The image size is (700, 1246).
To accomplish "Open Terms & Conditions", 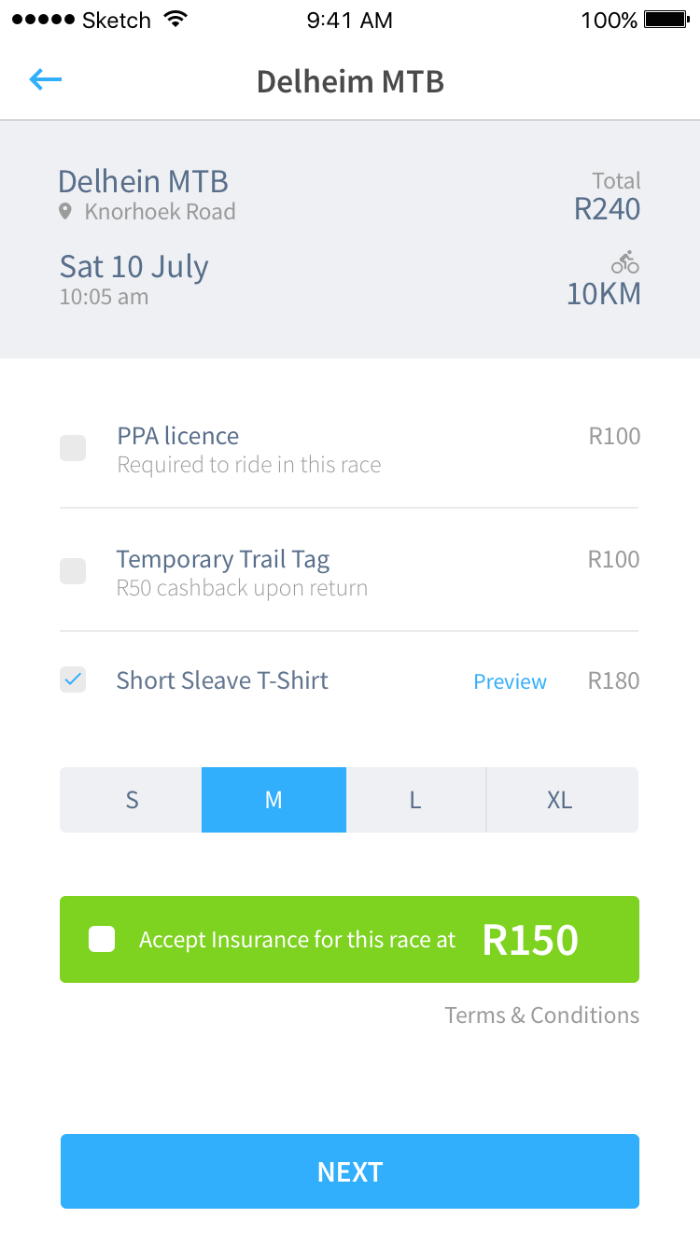I will coord(542,1015).
